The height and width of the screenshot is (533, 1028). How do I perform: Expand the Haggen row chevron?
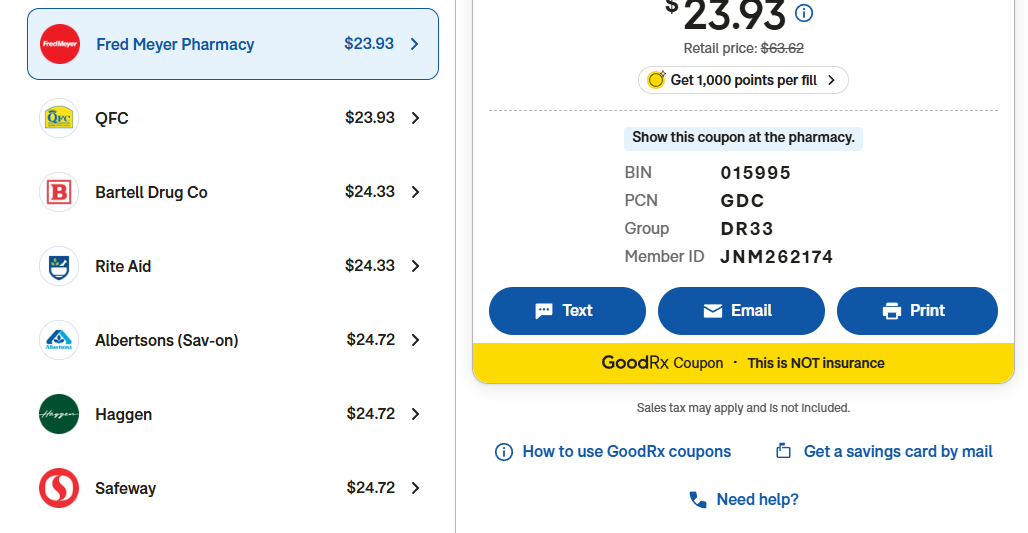416,414
